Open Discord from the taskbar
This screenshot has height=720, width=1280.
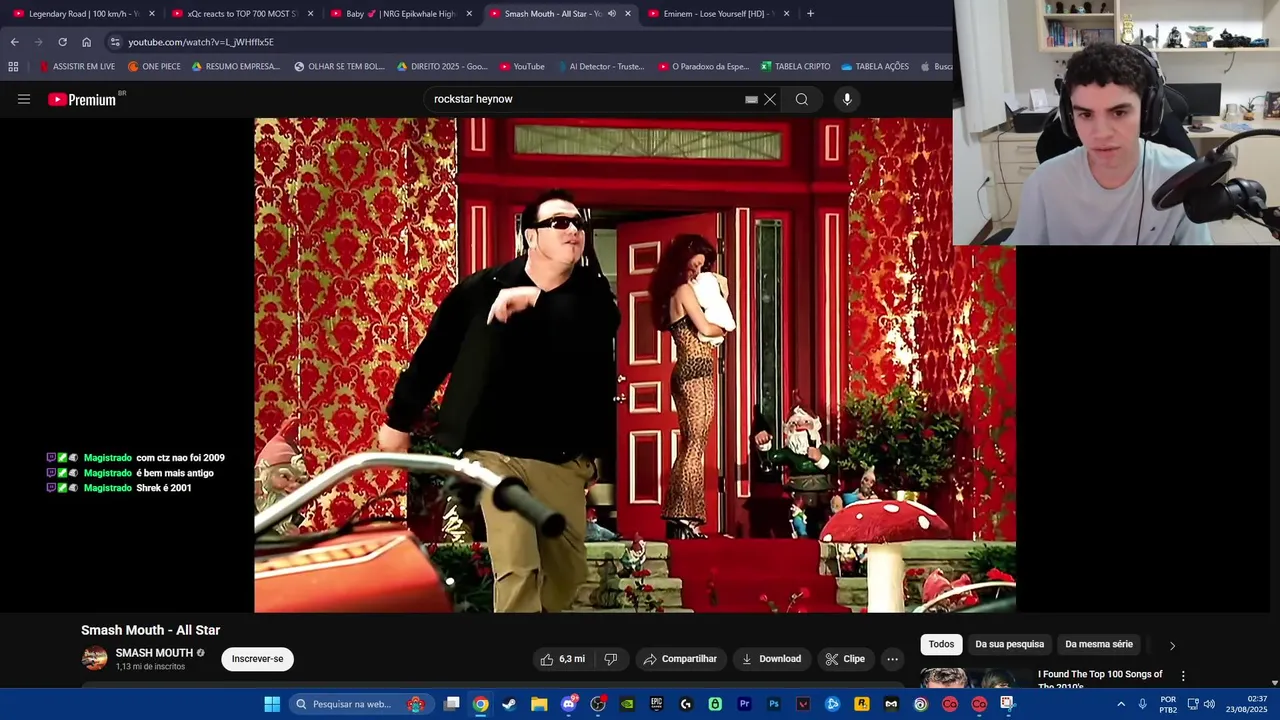tap(569, 704)
